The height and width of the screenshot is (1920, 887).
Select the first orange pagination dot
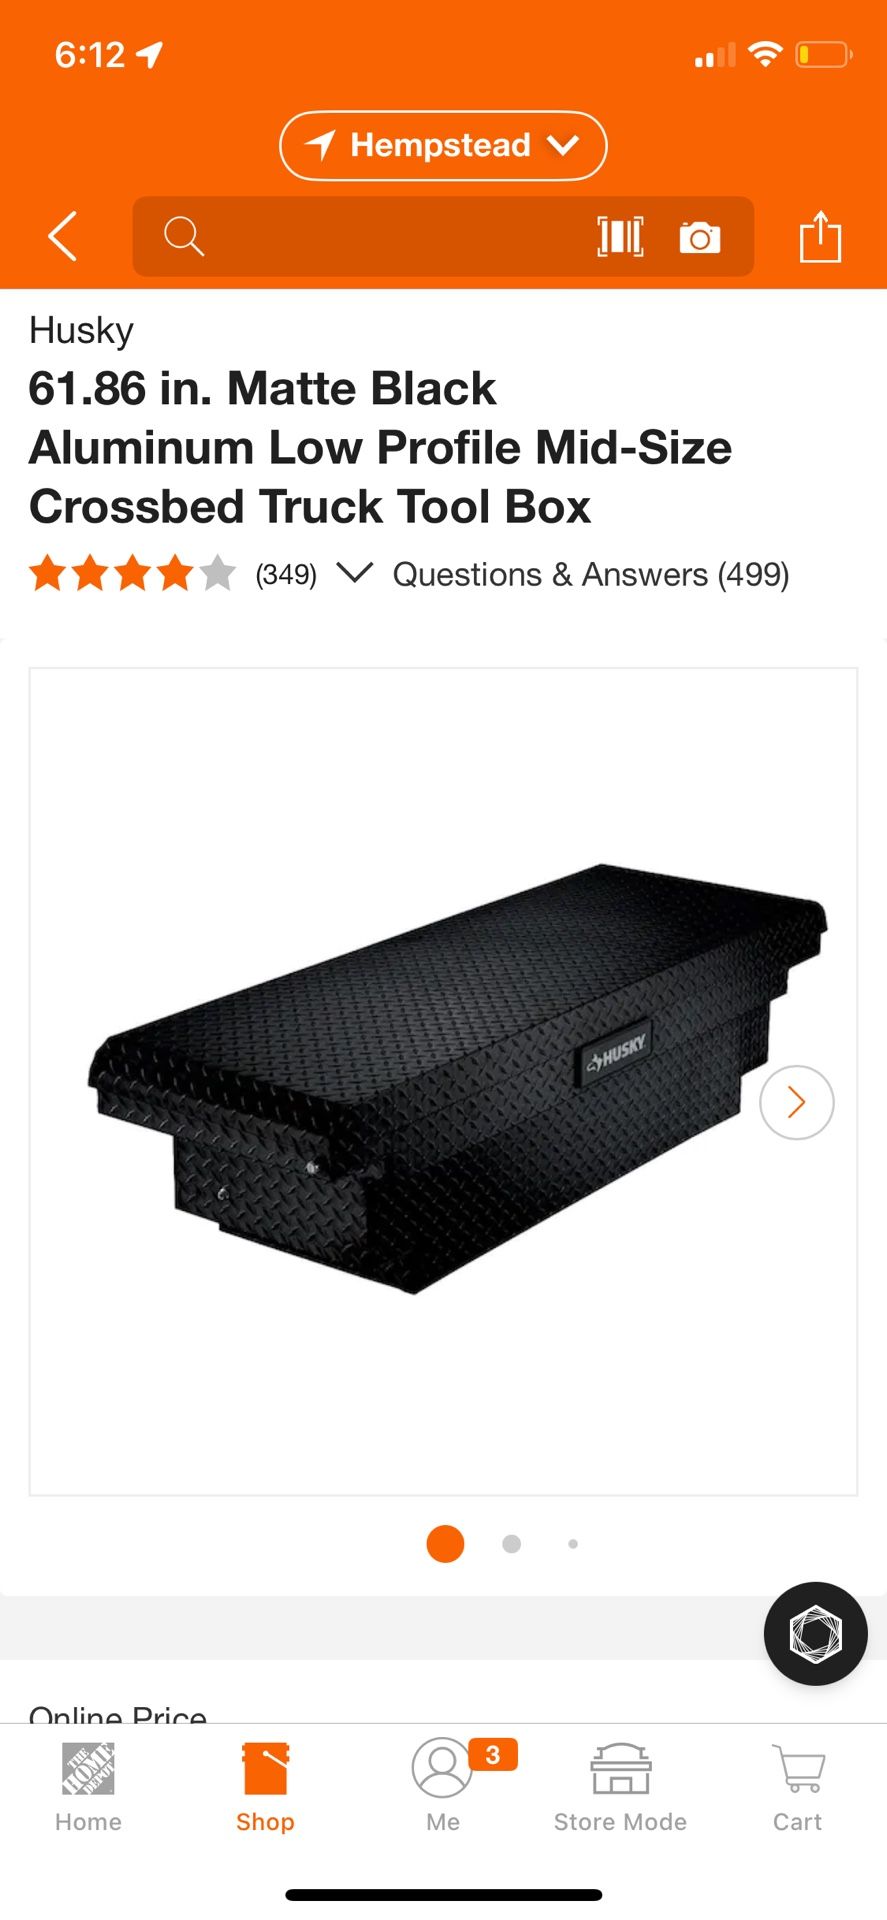point(445,1544)
